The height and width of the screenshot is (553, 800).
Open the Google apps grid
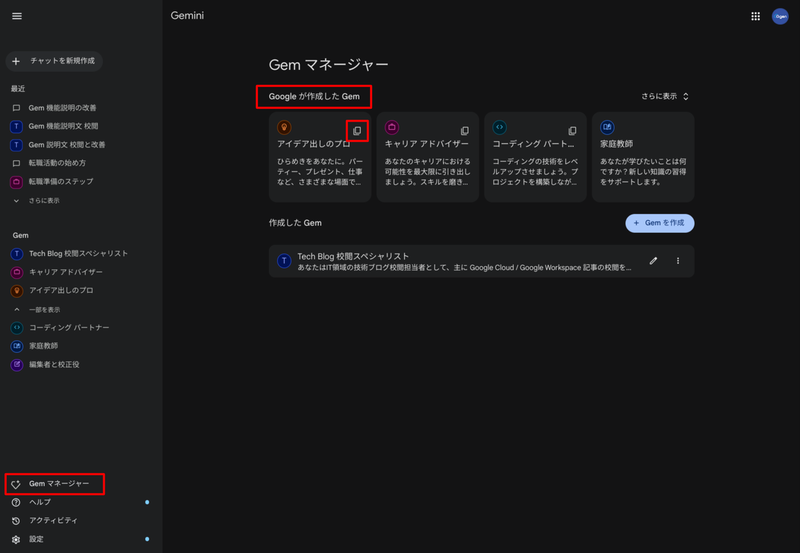pyautogui.click(x=755, y=16)
